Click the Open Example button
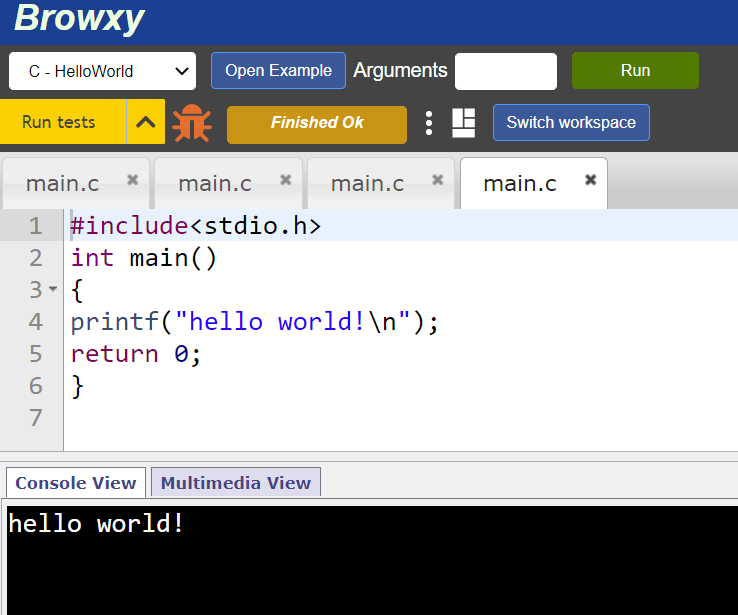This screenshot has width=738, height=615. pyautogui.click(x=278, y=71)
